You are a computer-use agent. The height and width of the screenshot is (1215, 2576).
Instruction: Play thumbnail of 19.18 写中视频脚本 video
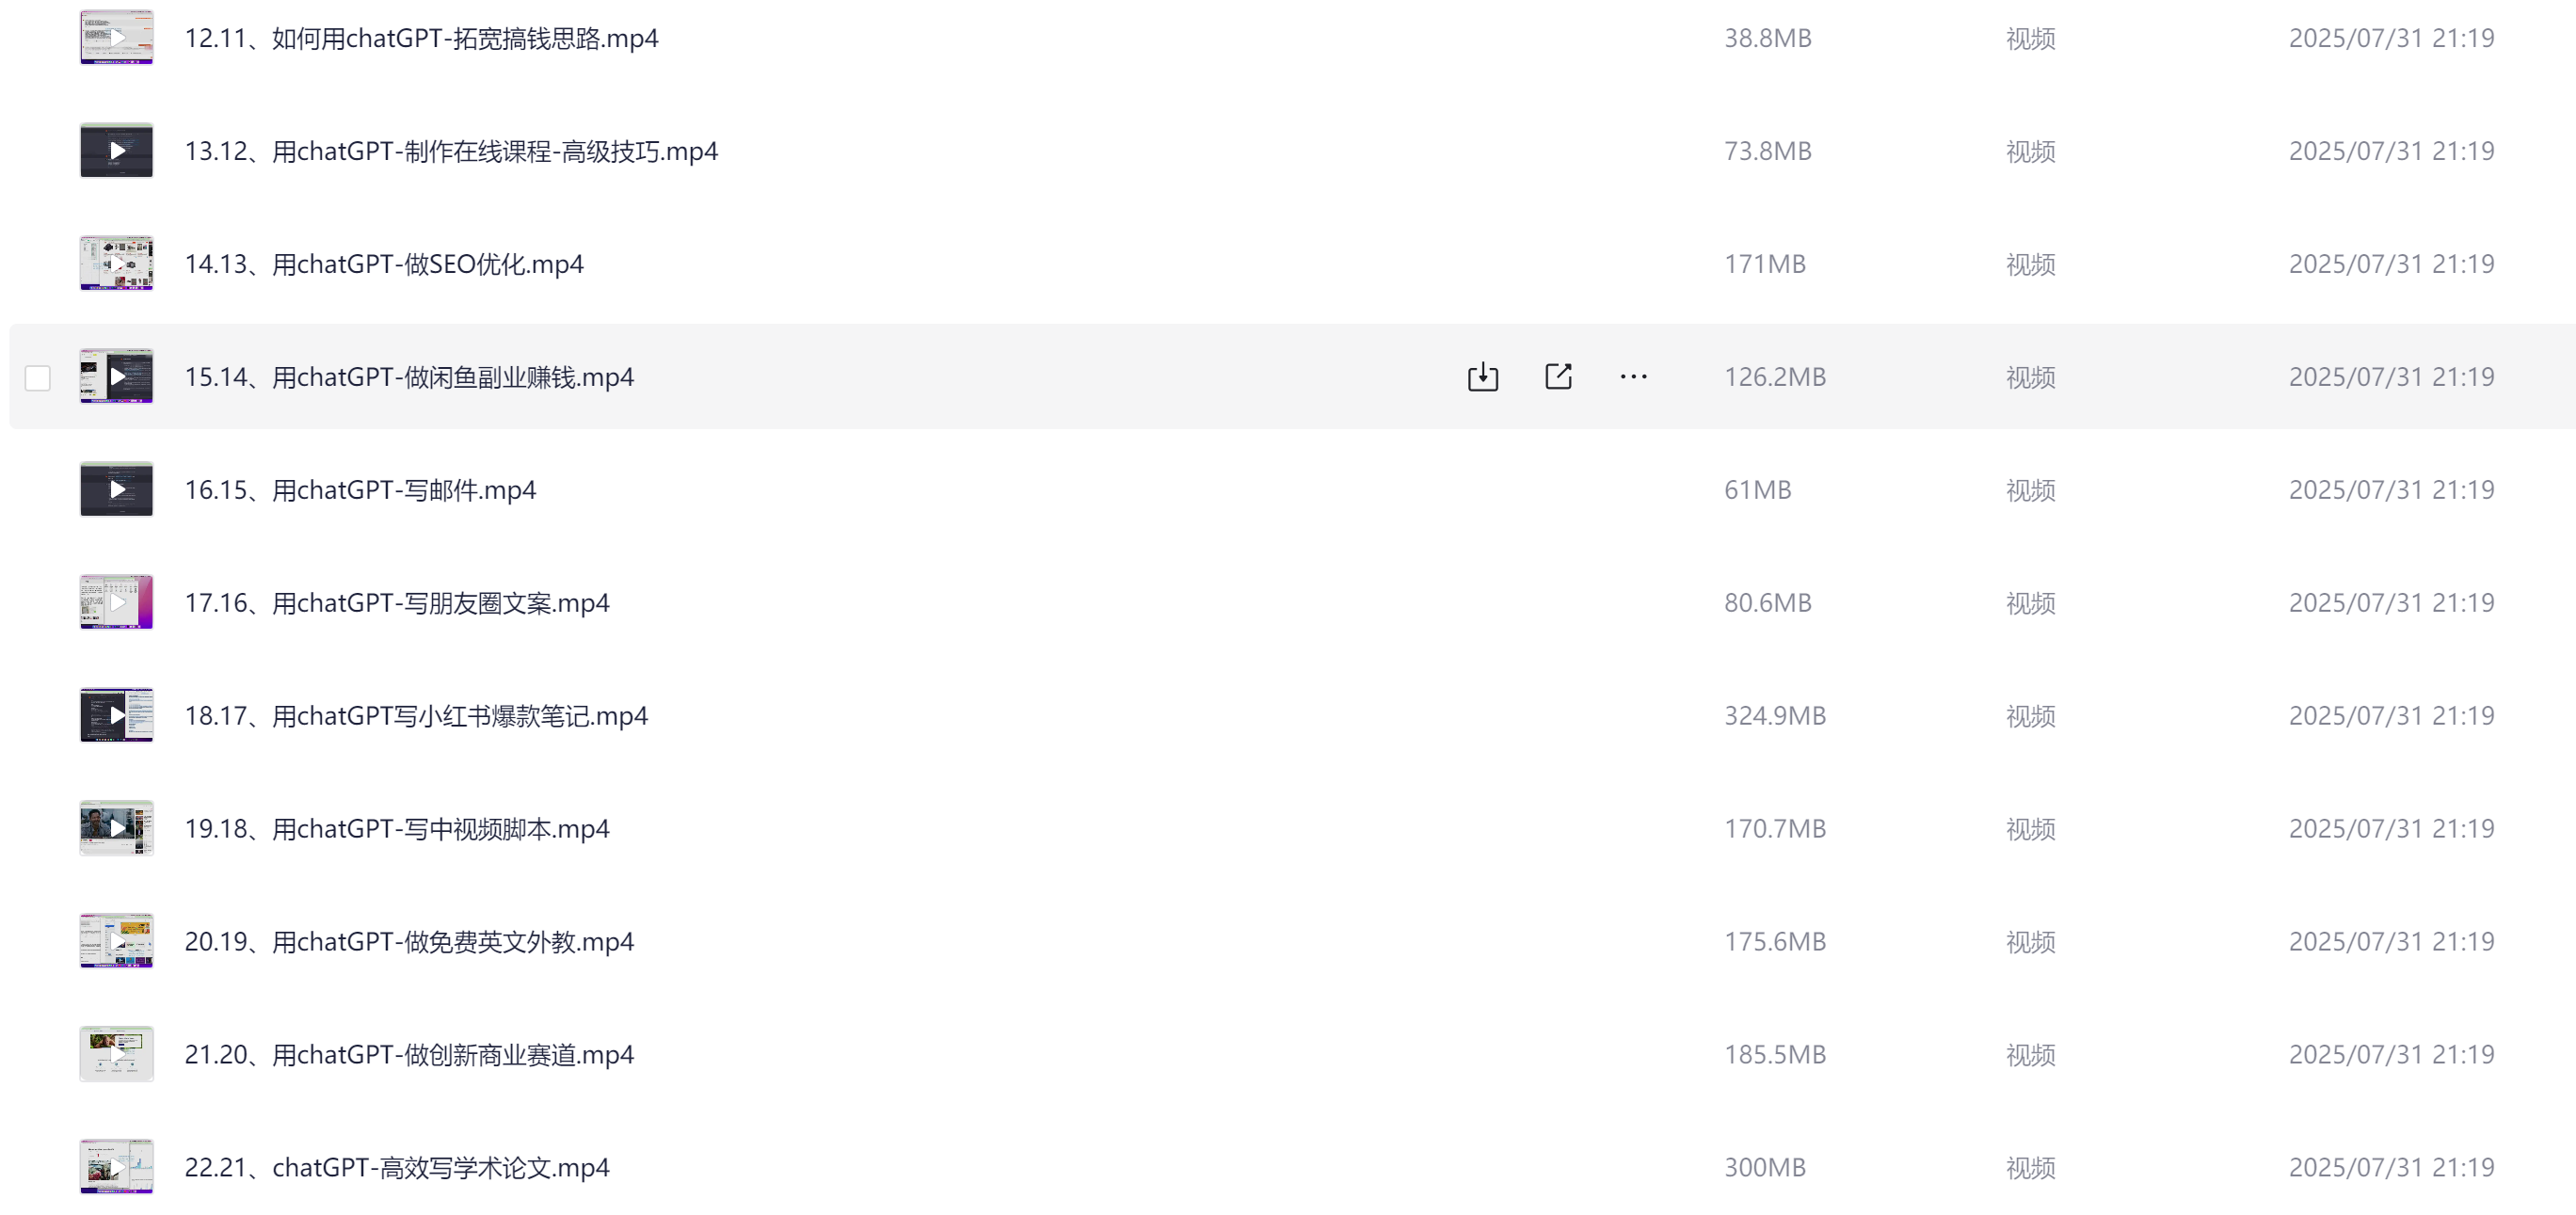(x=117, y=829)
